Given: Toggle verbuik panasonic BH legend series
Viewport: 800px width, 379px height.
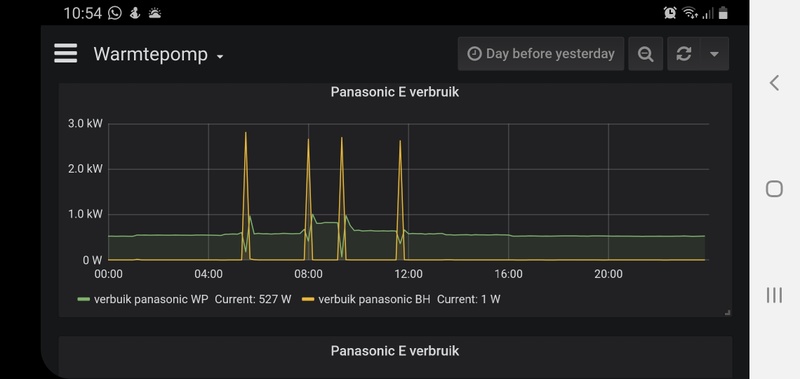Looking at the screenshot, I should click(x=374, y=299).
